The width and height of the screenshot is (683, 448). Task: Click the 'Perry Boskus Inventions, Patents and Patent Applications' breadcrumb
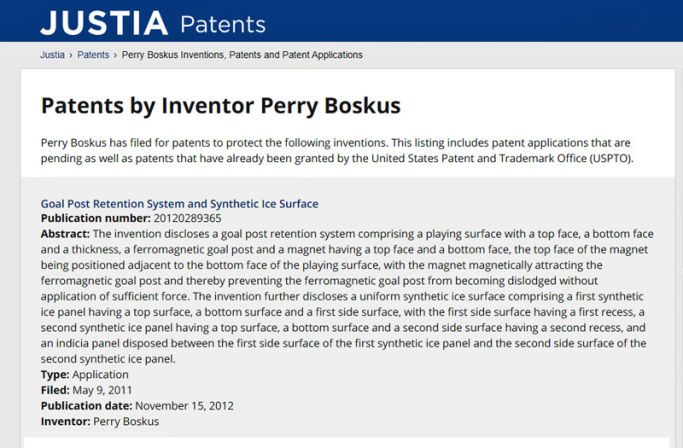[x=242, y=54]
